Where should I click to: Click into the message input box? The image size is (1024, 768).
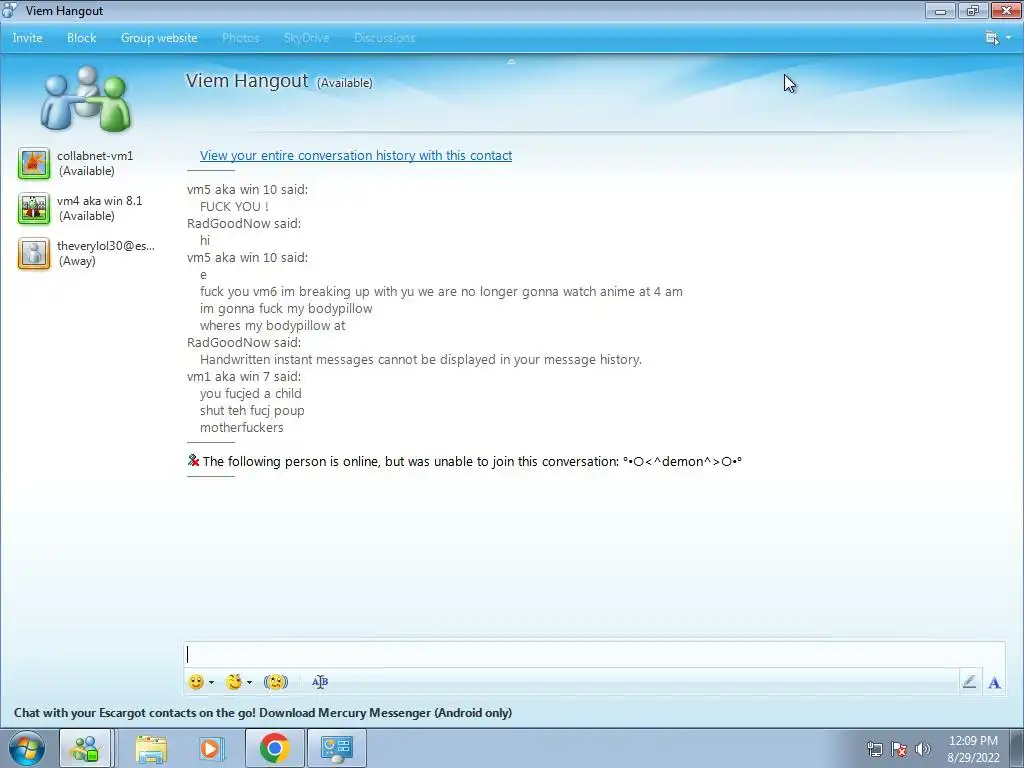point(594,654)
